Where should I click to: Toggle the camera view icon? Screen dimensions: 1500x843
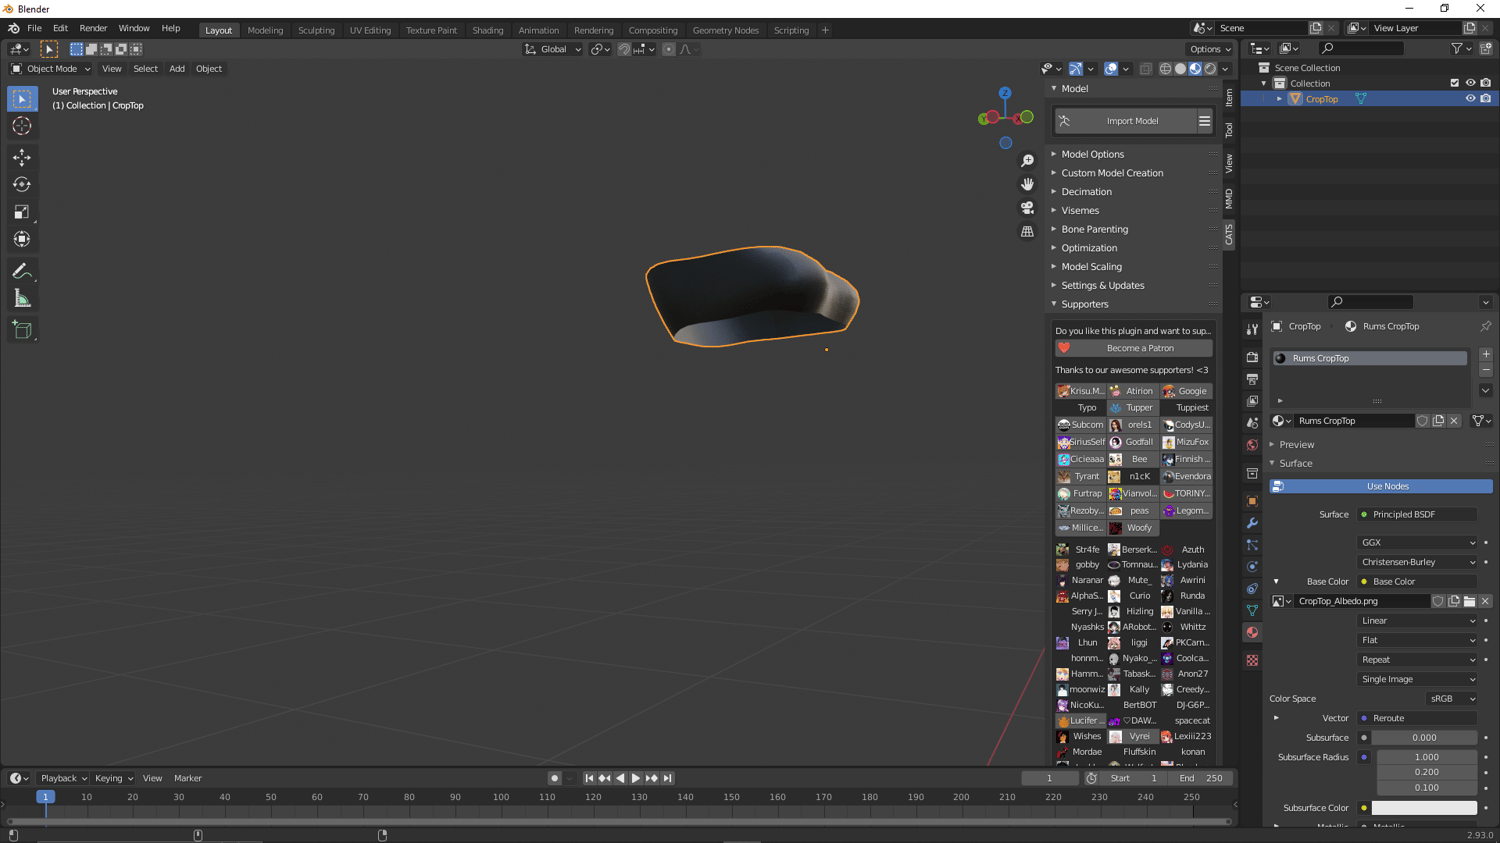pyautogui.click(x=1027, y=208)
